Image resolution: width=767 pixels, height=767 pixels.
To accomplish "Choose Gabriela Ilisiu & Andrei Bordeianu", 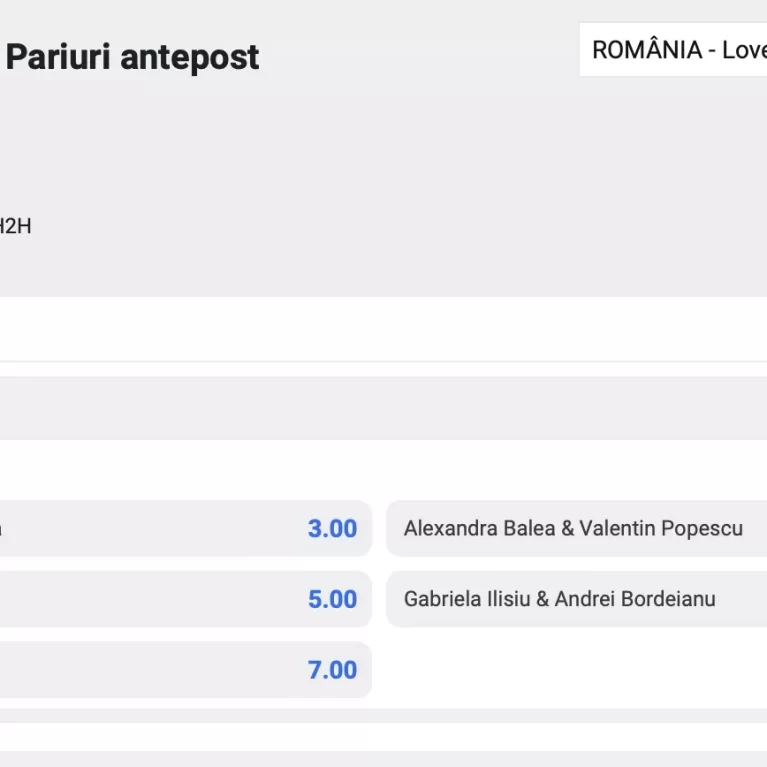I will (577, 599).
